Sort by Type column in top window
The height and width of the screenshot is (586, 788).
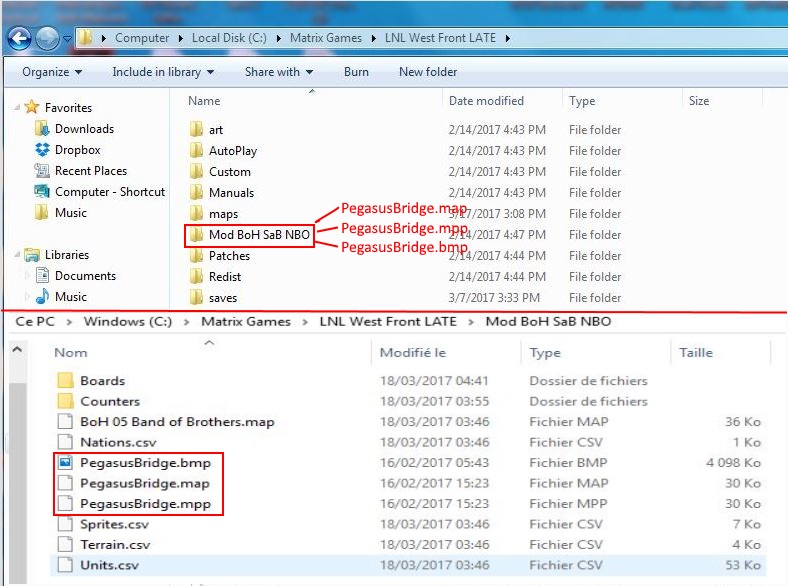[x=582, y=101]
